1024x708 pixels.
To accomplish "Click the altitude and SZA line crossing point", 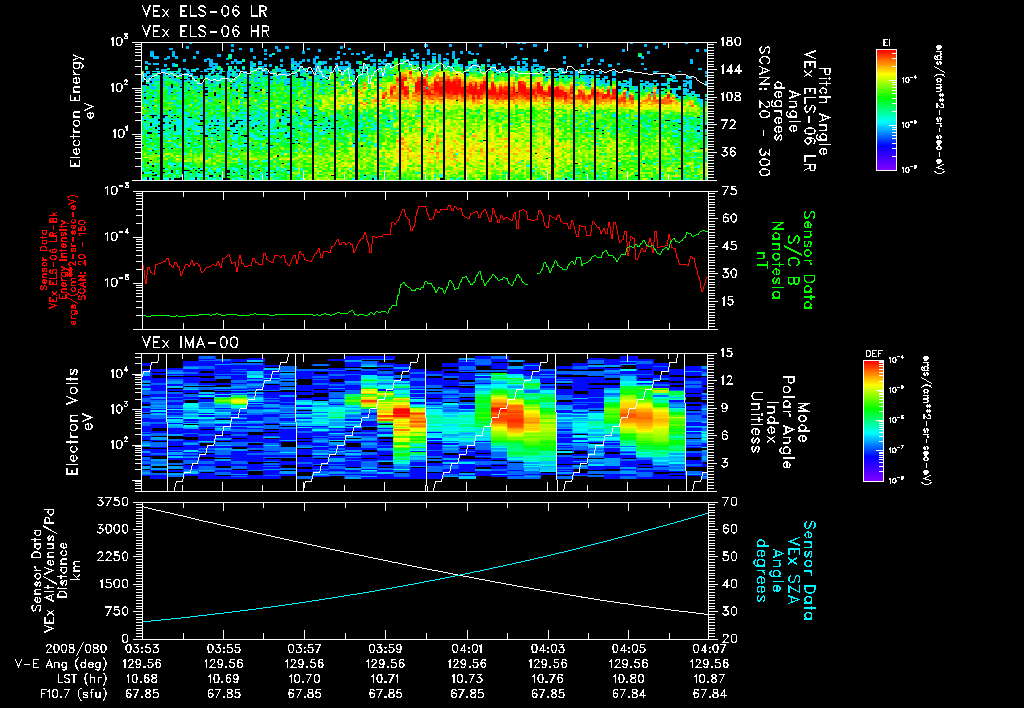I will [x=461, y=575].
